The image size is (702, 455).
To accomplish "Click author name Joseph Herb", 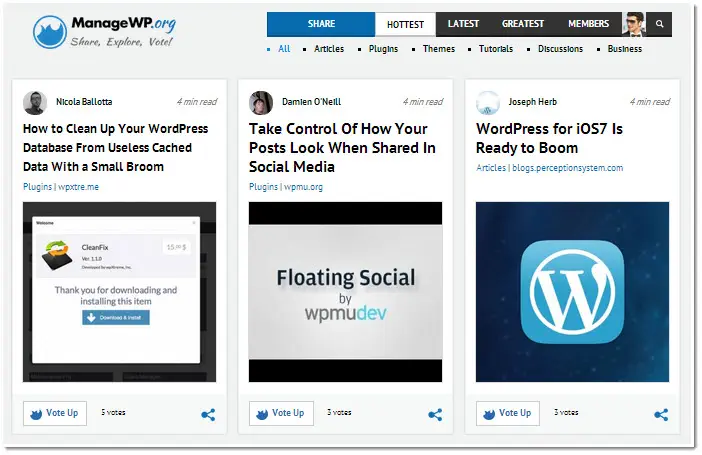I will 533,102.
